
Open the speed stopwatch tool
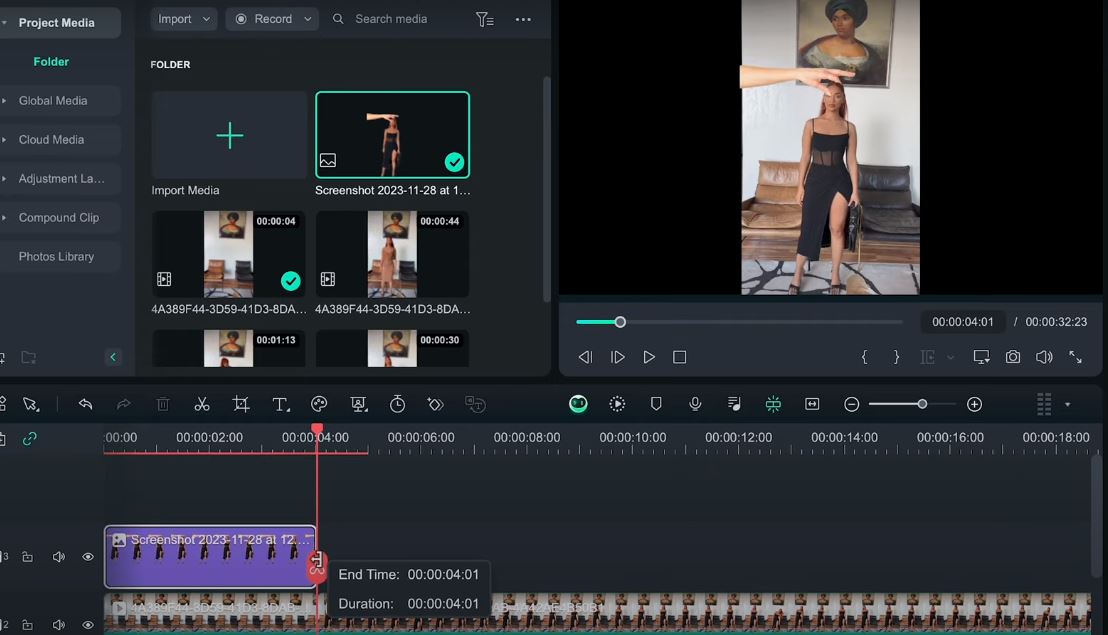coord(397,404)
